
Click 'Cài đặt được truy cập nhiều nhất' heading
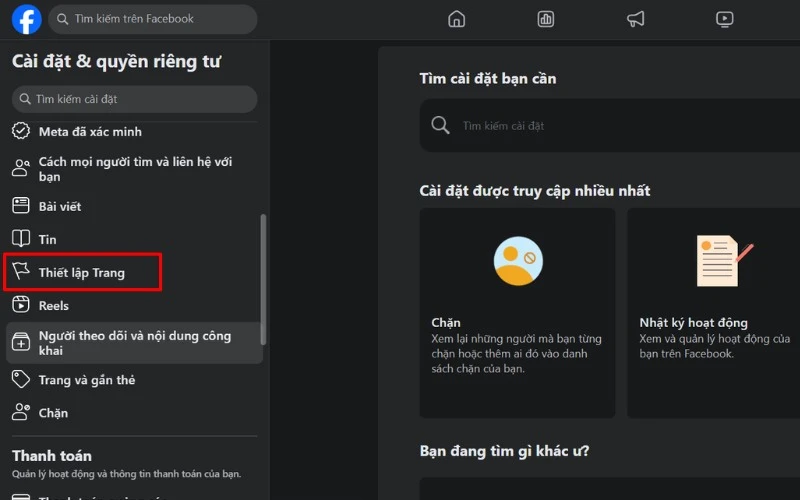[535, 190]
